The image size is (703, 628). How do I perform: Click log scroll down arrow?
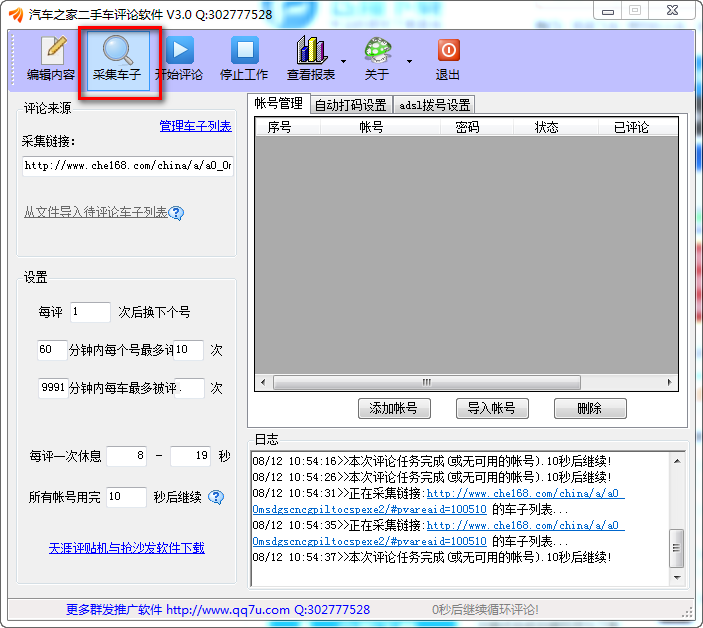pyautogui.click(x=677, y=578)
